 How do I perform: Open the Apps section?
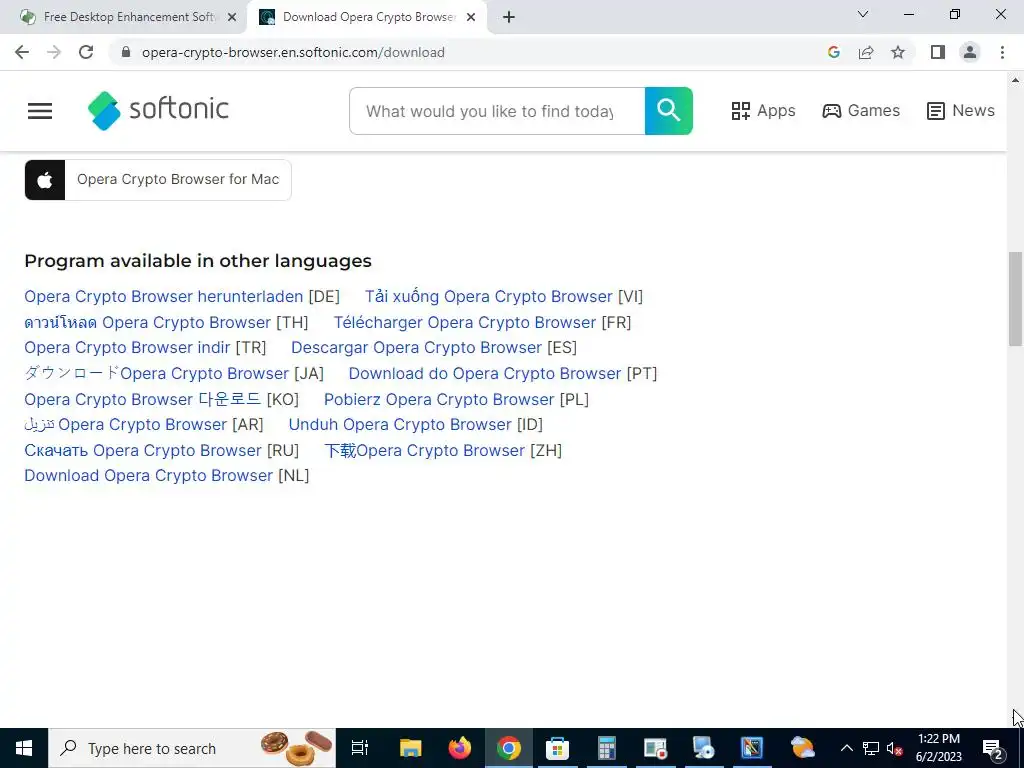pos(763,111)
